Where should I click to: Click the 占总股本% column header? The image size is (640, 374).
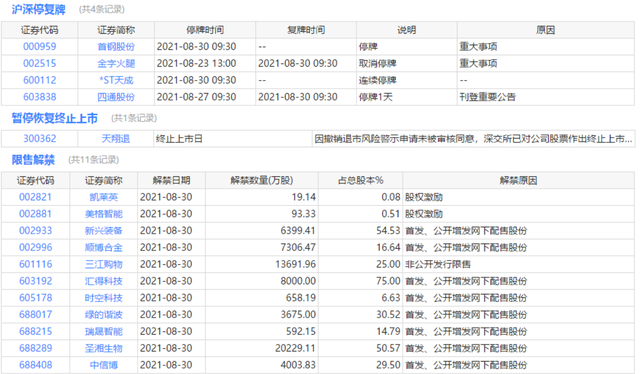[360, 180]
